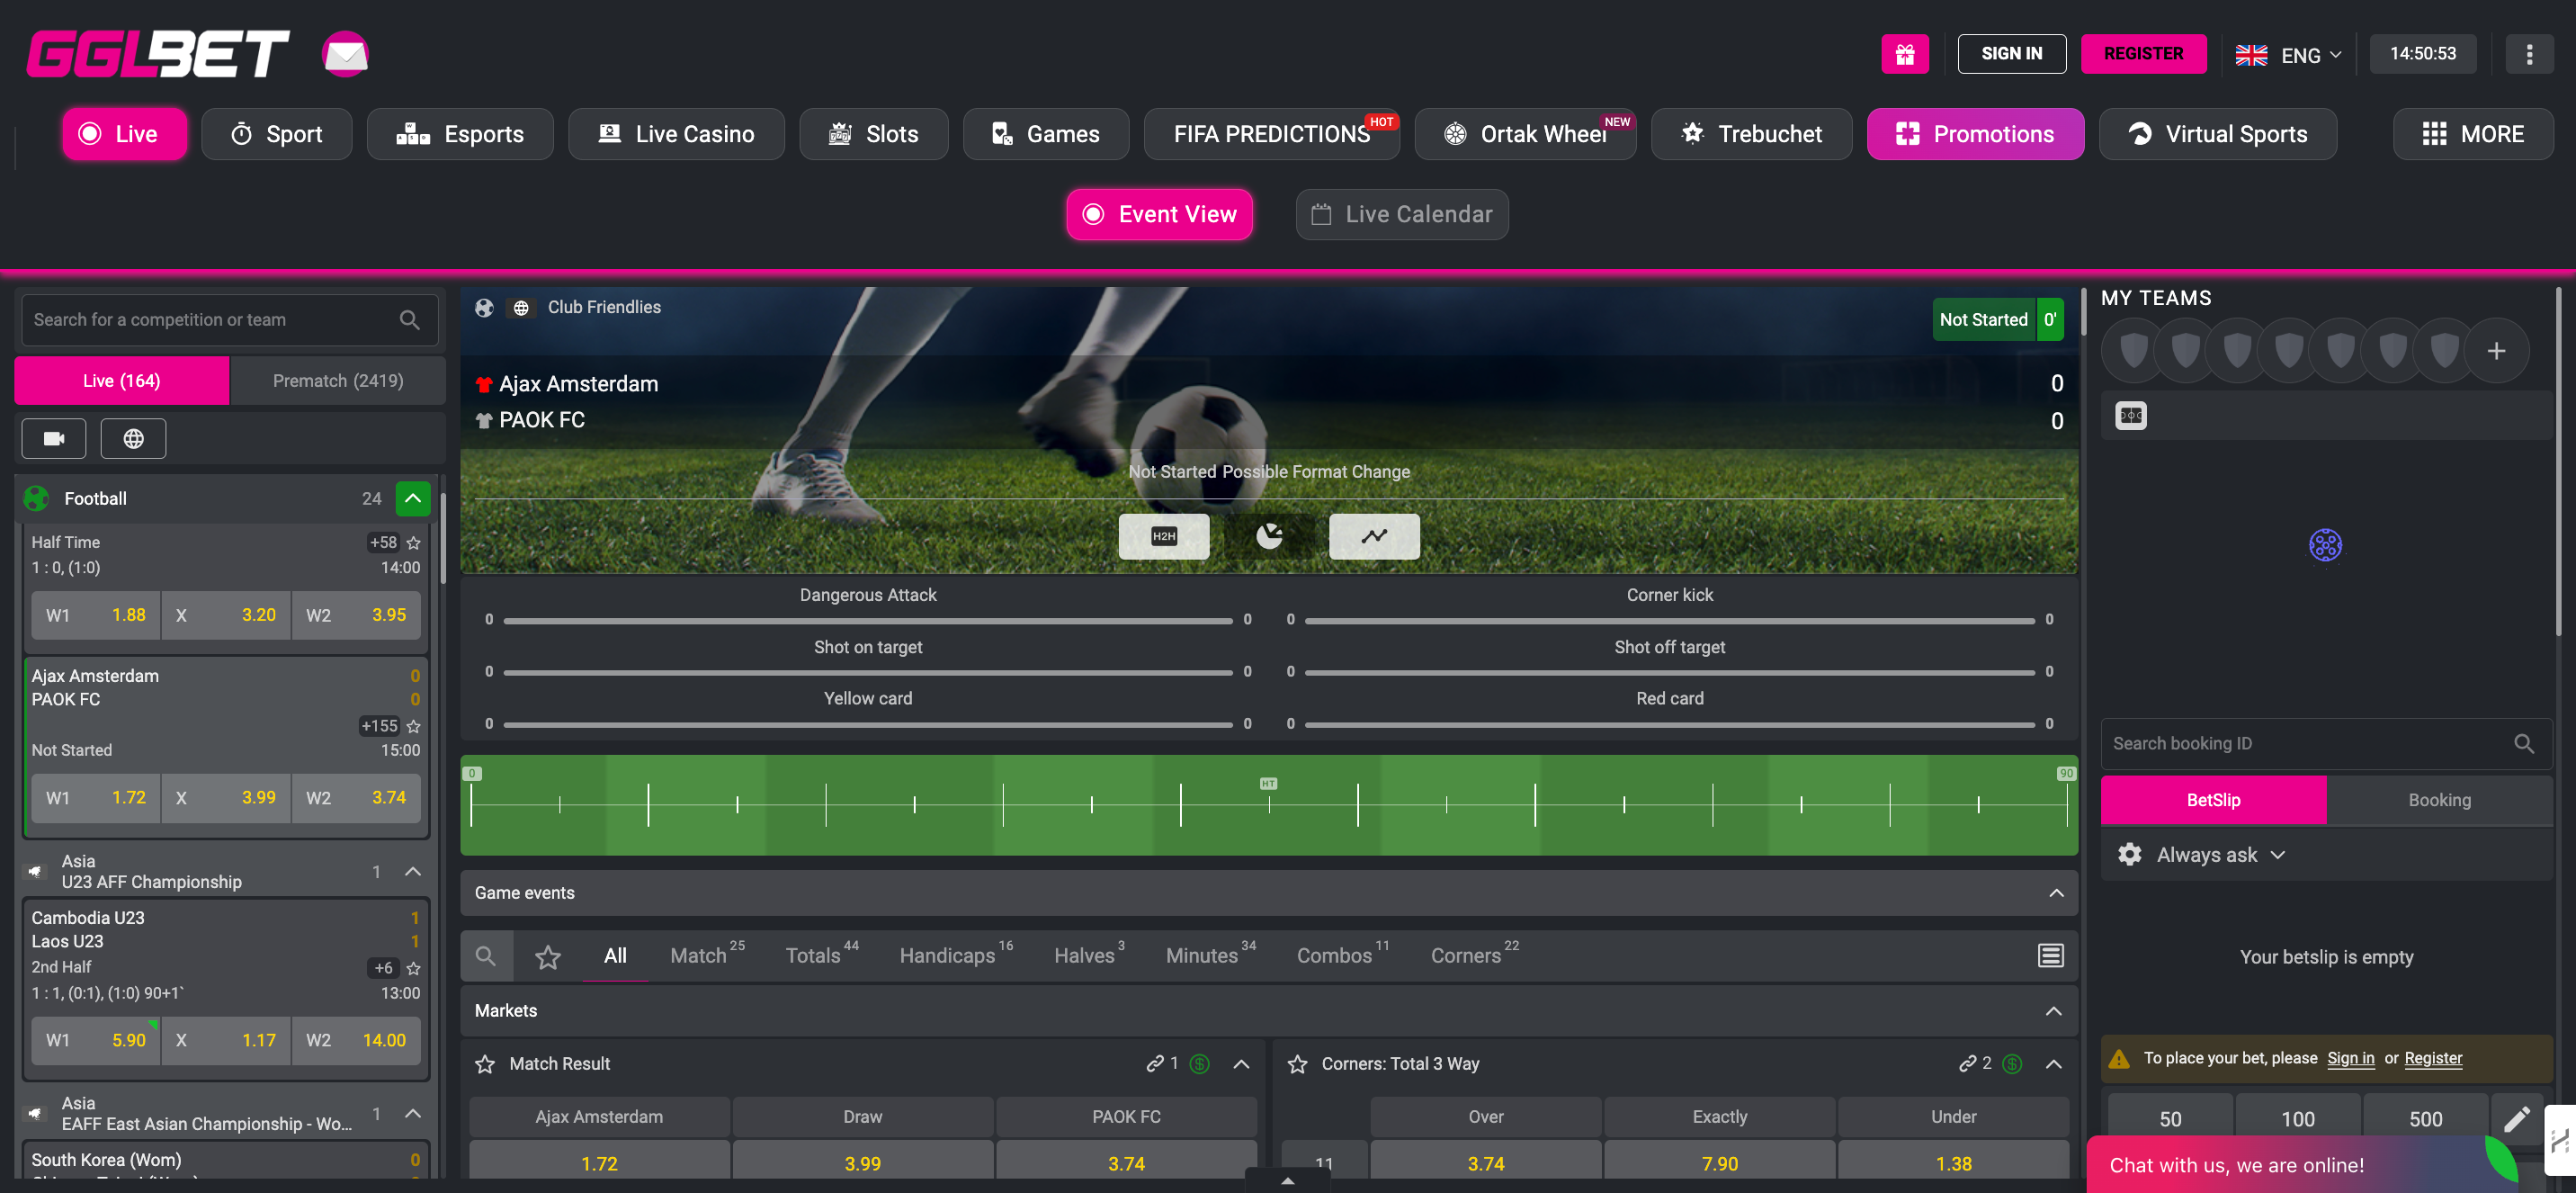Click the Sign in link in betslip warning

click(2350, 1058)
